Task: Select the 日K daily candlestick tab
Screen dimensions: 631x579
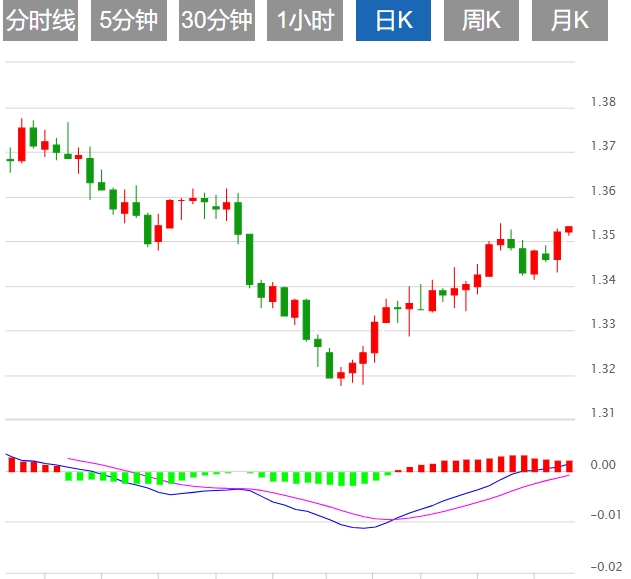Action: [x=393, y=20]
